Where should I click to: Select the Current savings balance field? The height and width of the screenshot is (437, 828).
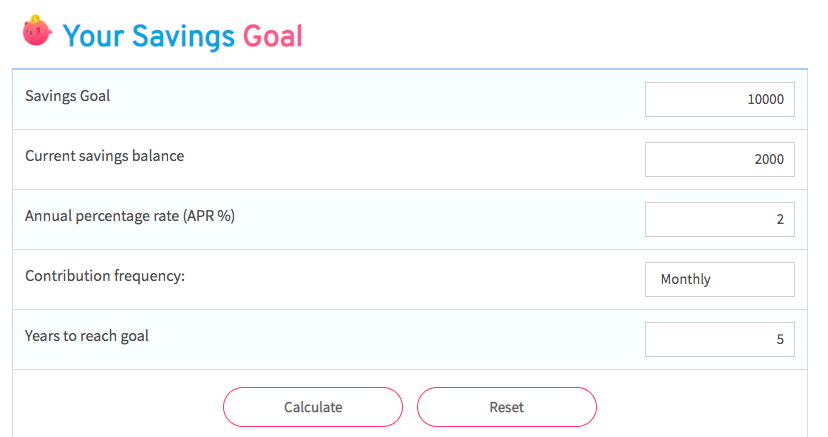719,159
